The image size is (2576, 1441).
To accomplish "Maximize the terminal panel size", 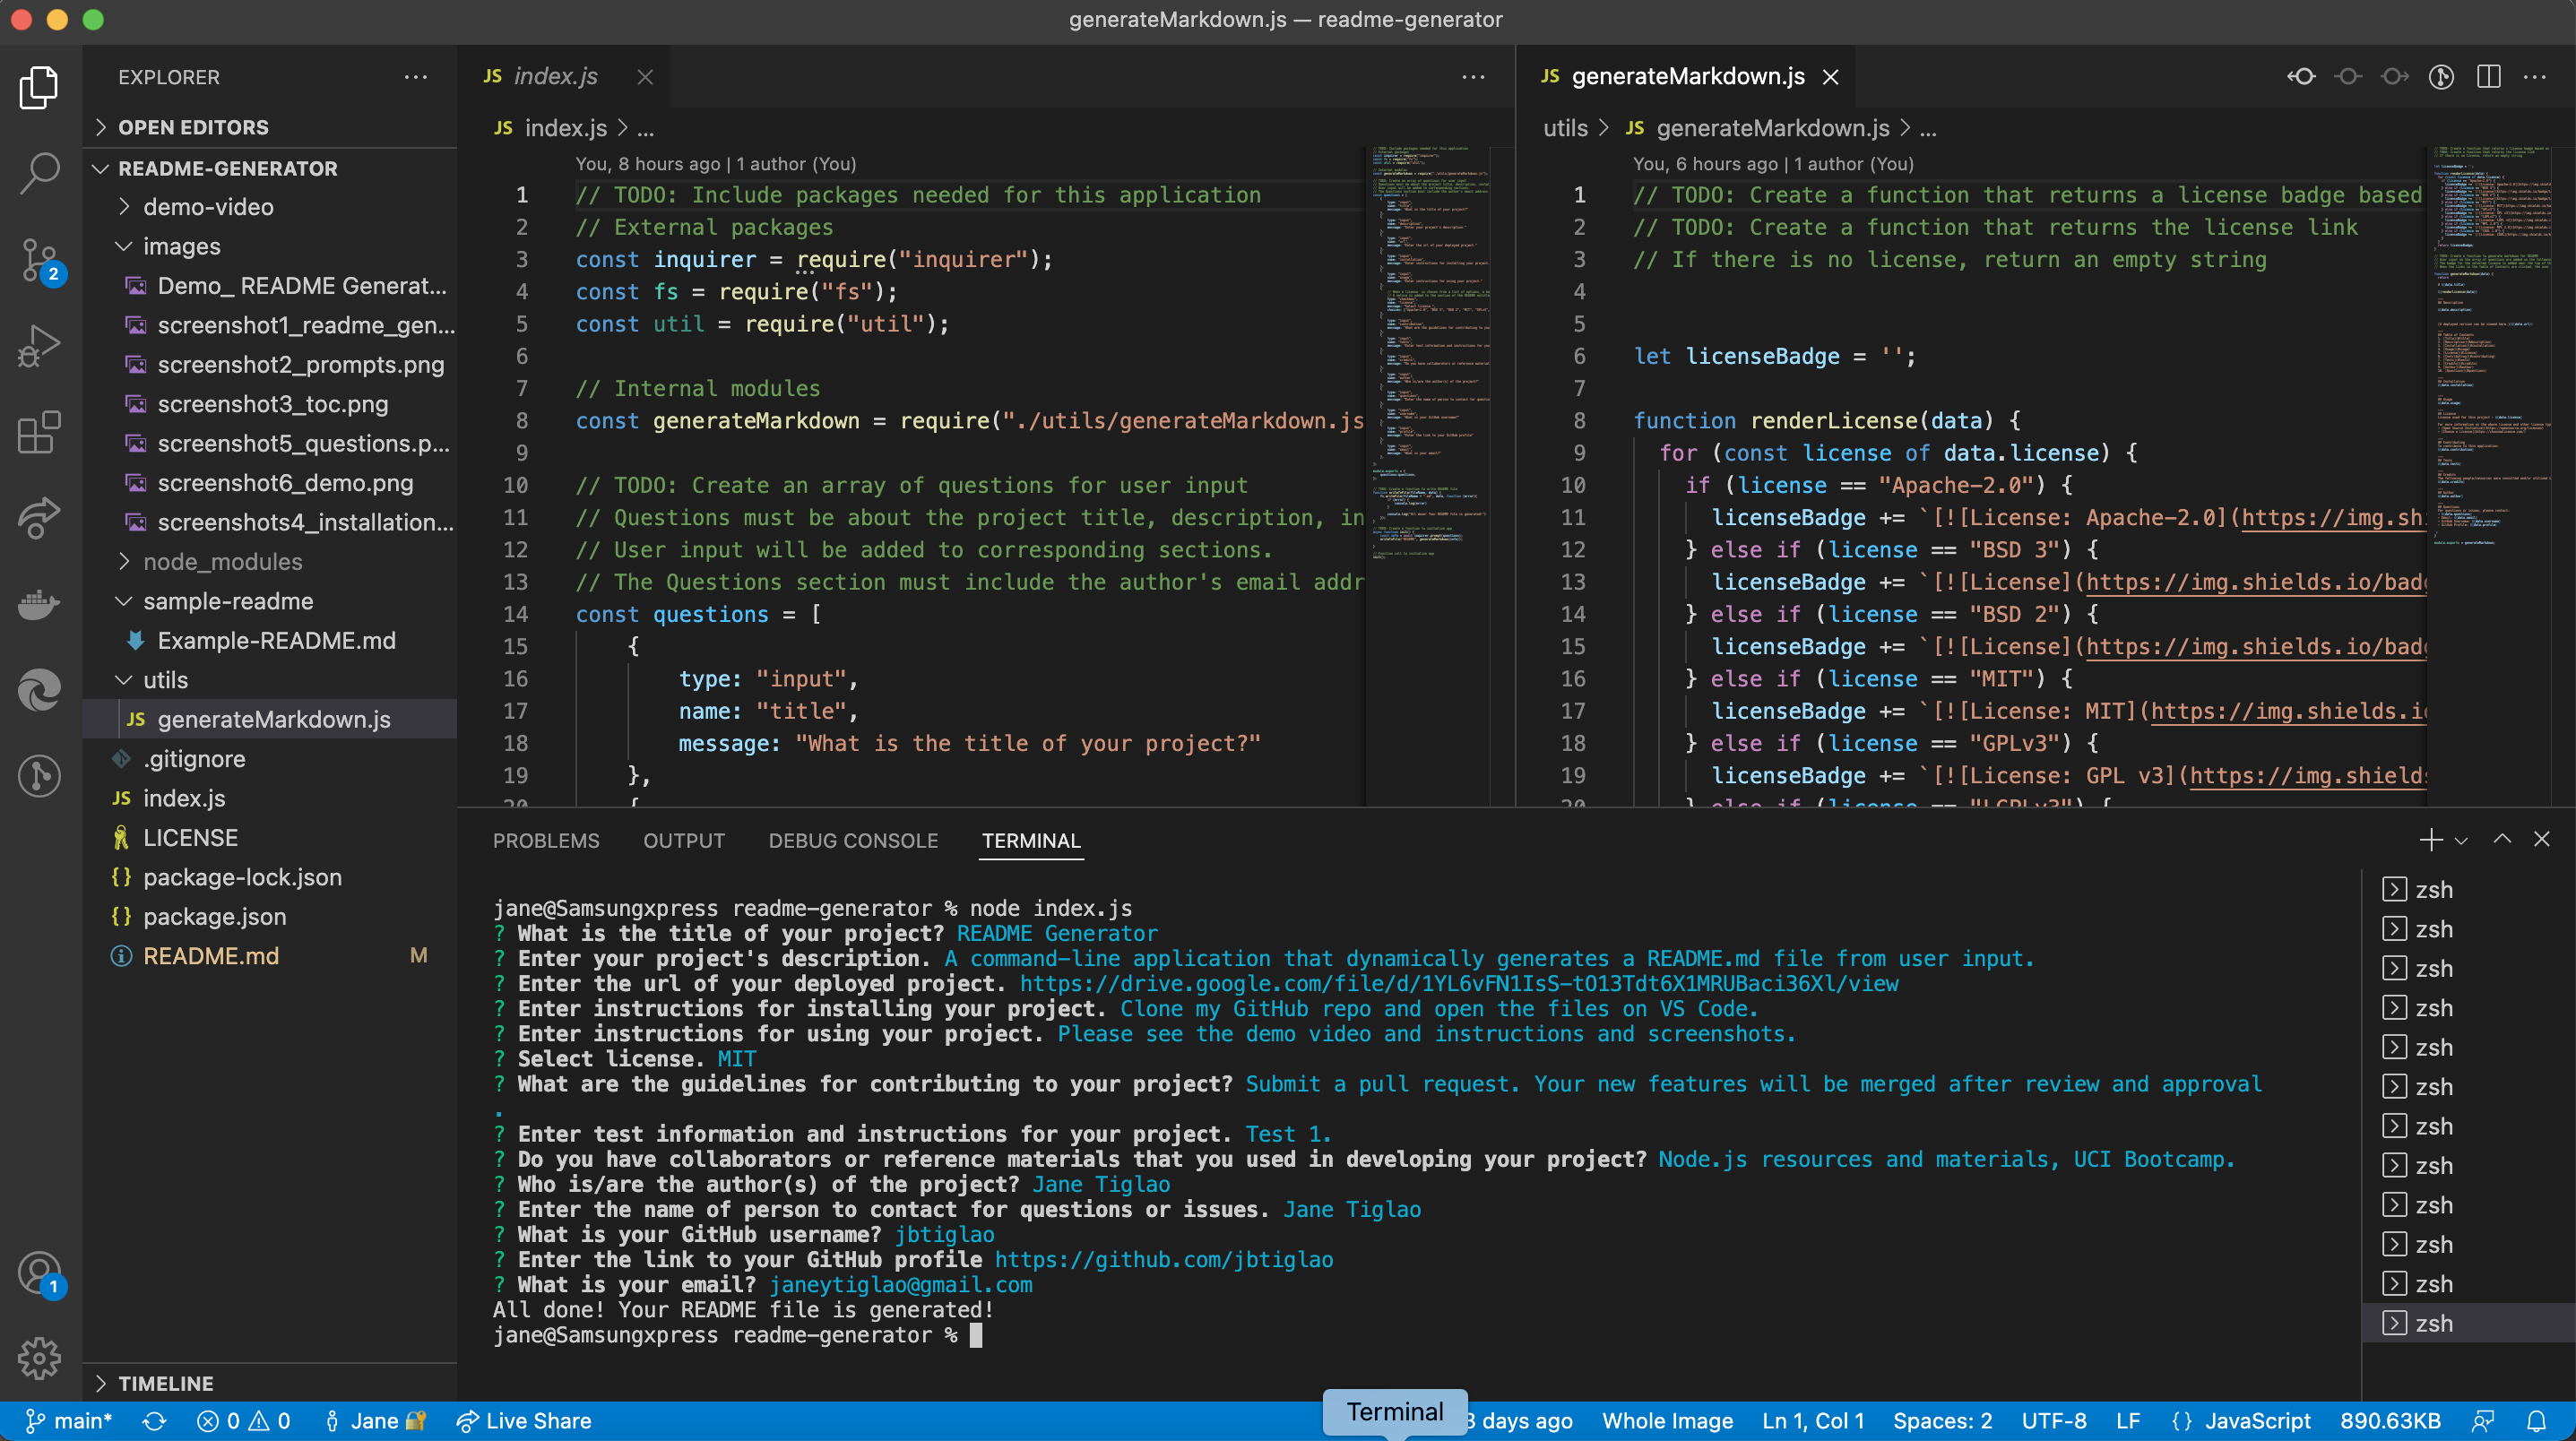I will [x=2502, y=839].
